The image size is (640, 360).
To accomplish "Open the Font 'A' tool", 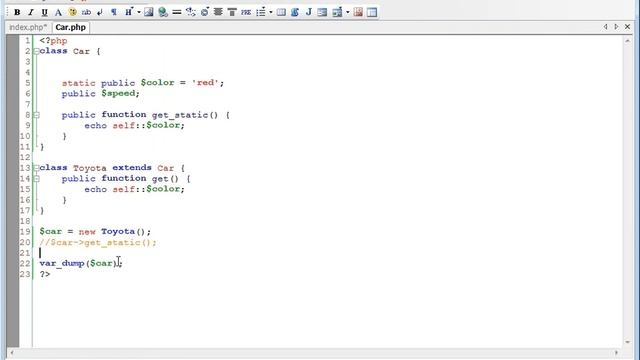I will 58,12.
